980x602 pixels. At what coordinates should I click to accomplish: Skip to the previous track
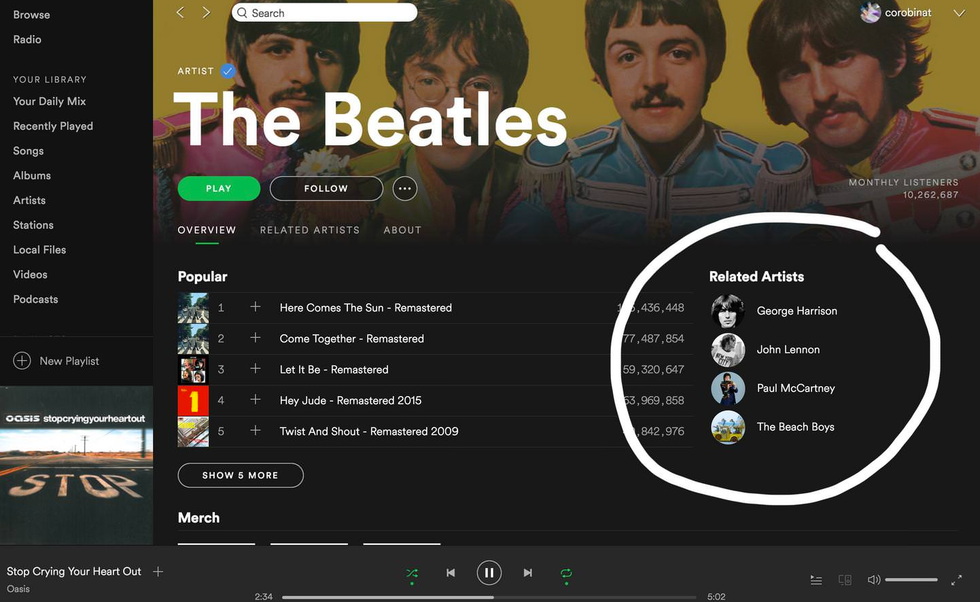(450, 573)
